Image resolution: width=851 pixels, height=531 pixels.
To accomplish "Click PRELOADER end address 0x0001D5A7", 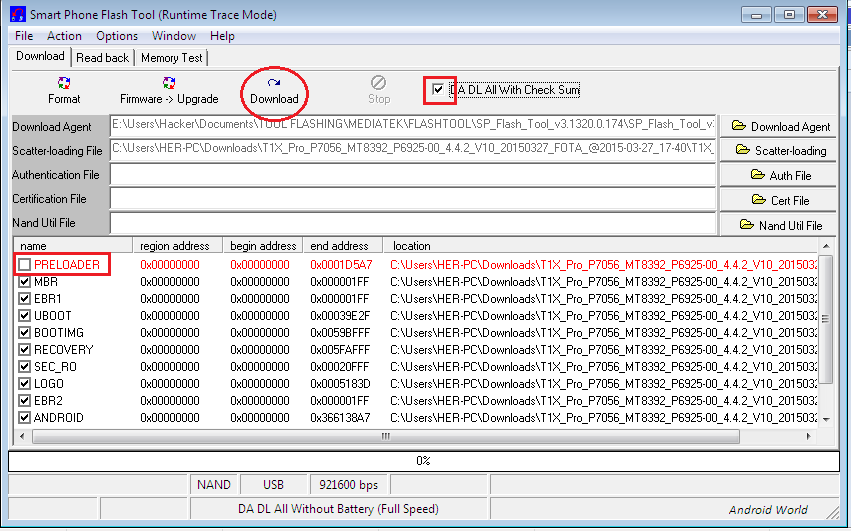I will click(341, 264).
